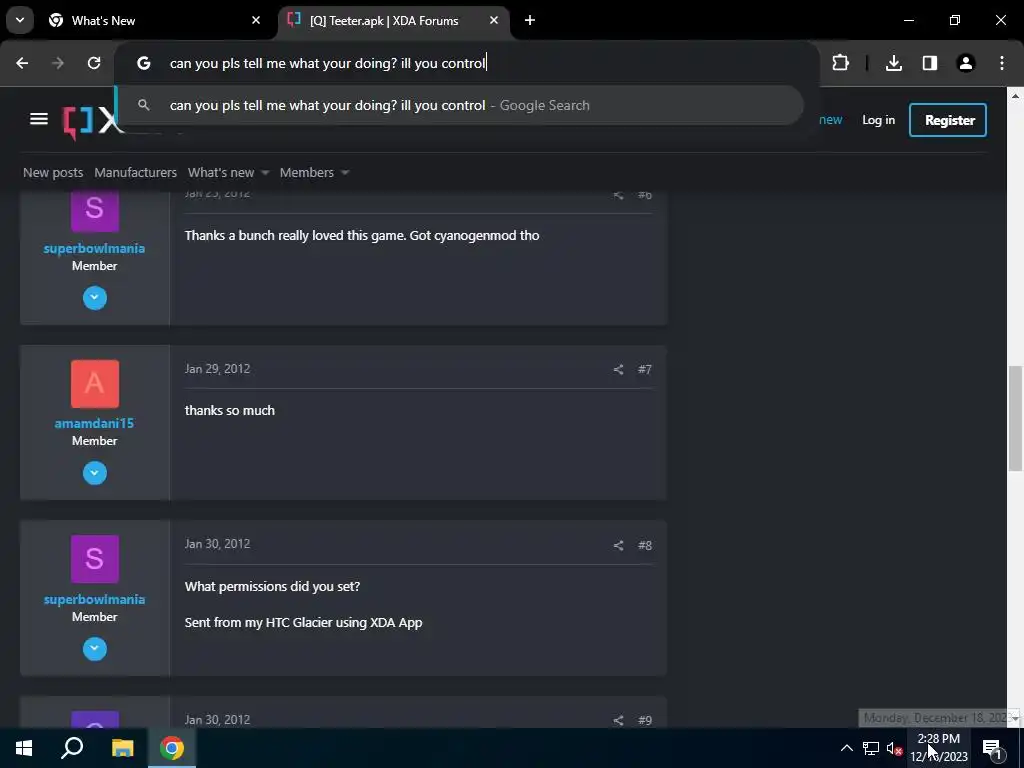Open the Windows notification center

click(993, 749)
